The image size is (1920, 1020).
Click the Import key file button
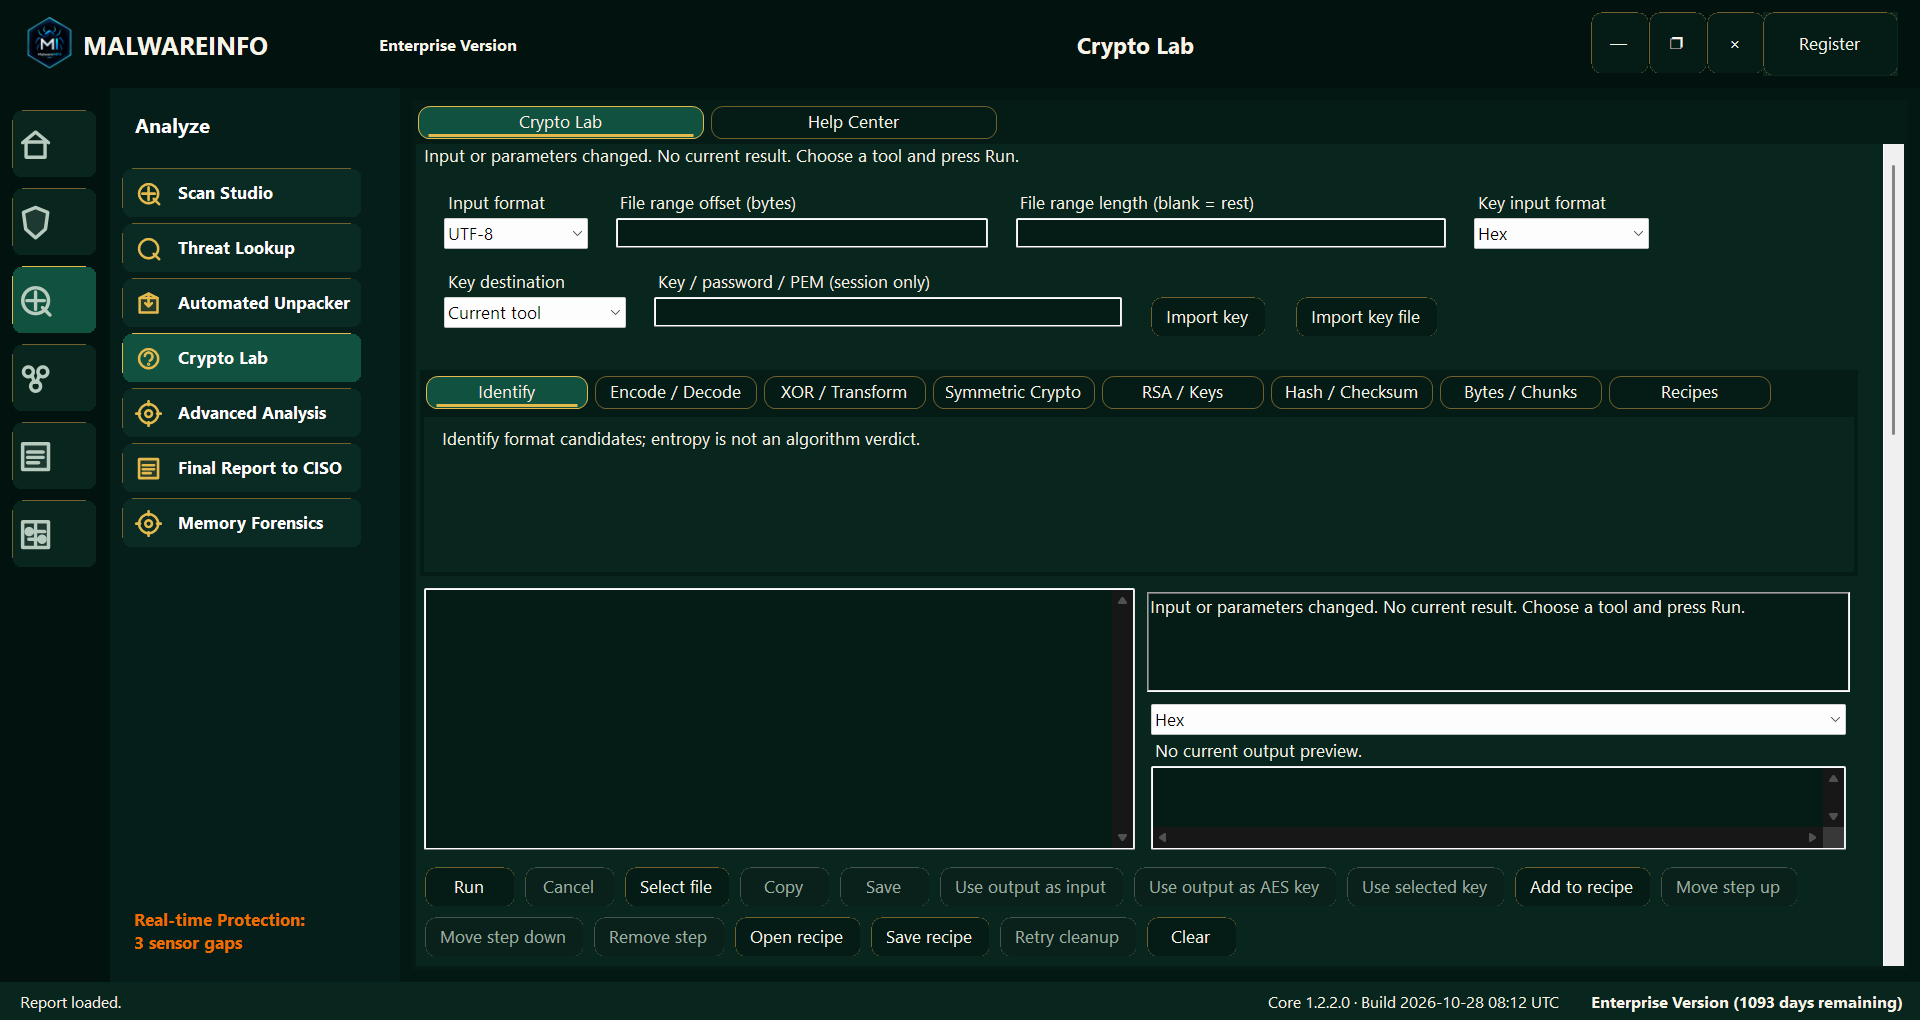tap(1365, 317)
